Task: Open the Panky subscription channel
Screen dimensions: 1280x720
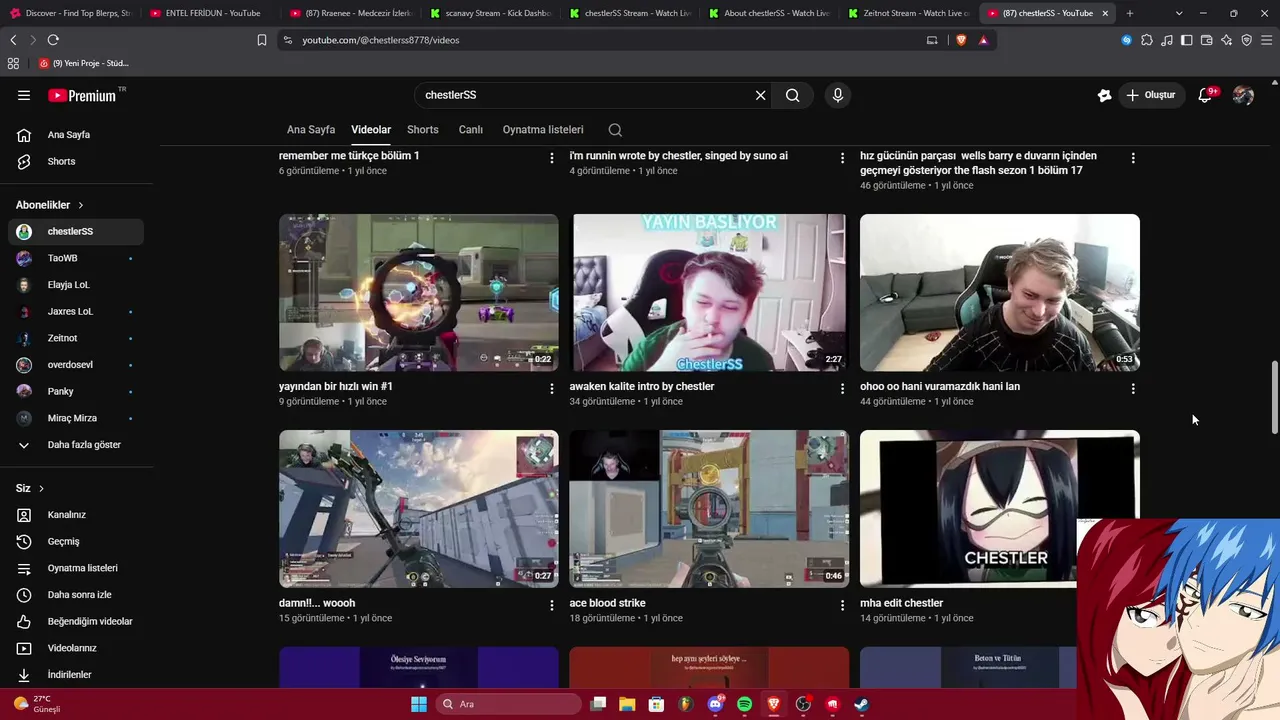Action: (76, 391)
